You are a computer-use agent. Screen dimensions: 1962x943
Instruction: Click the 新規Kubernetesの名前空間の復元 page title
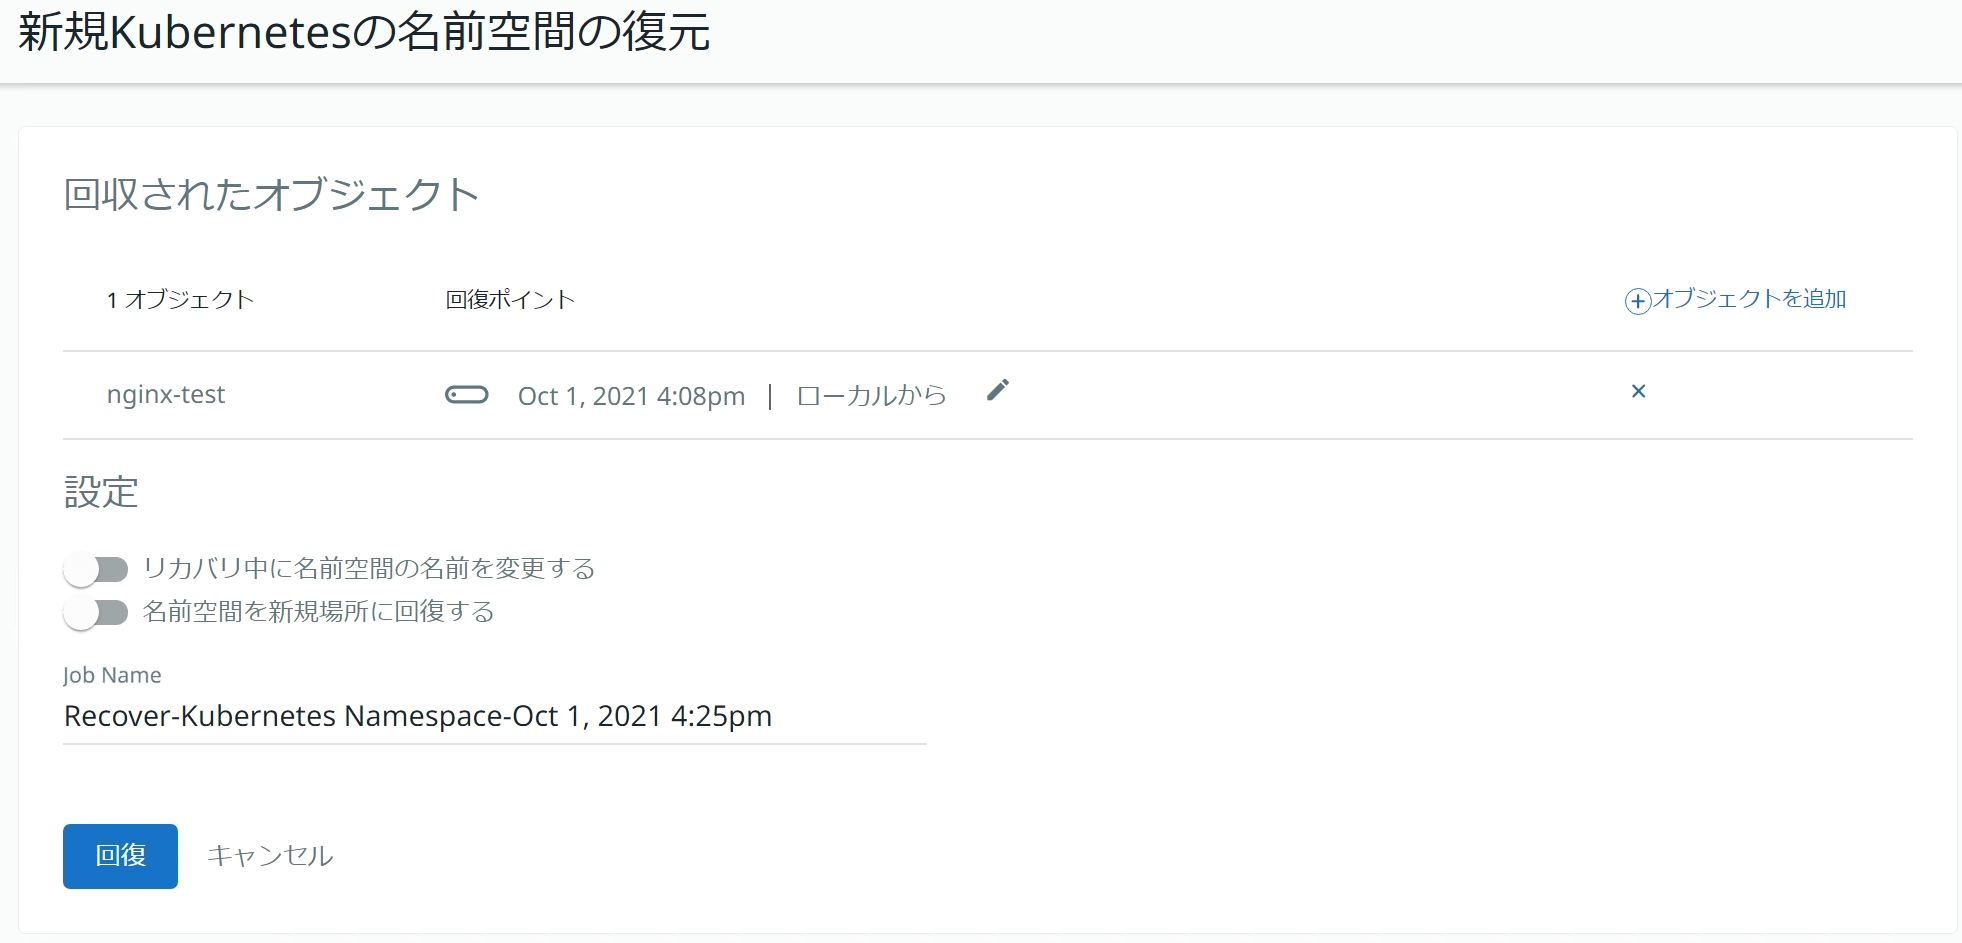[364, 32]
